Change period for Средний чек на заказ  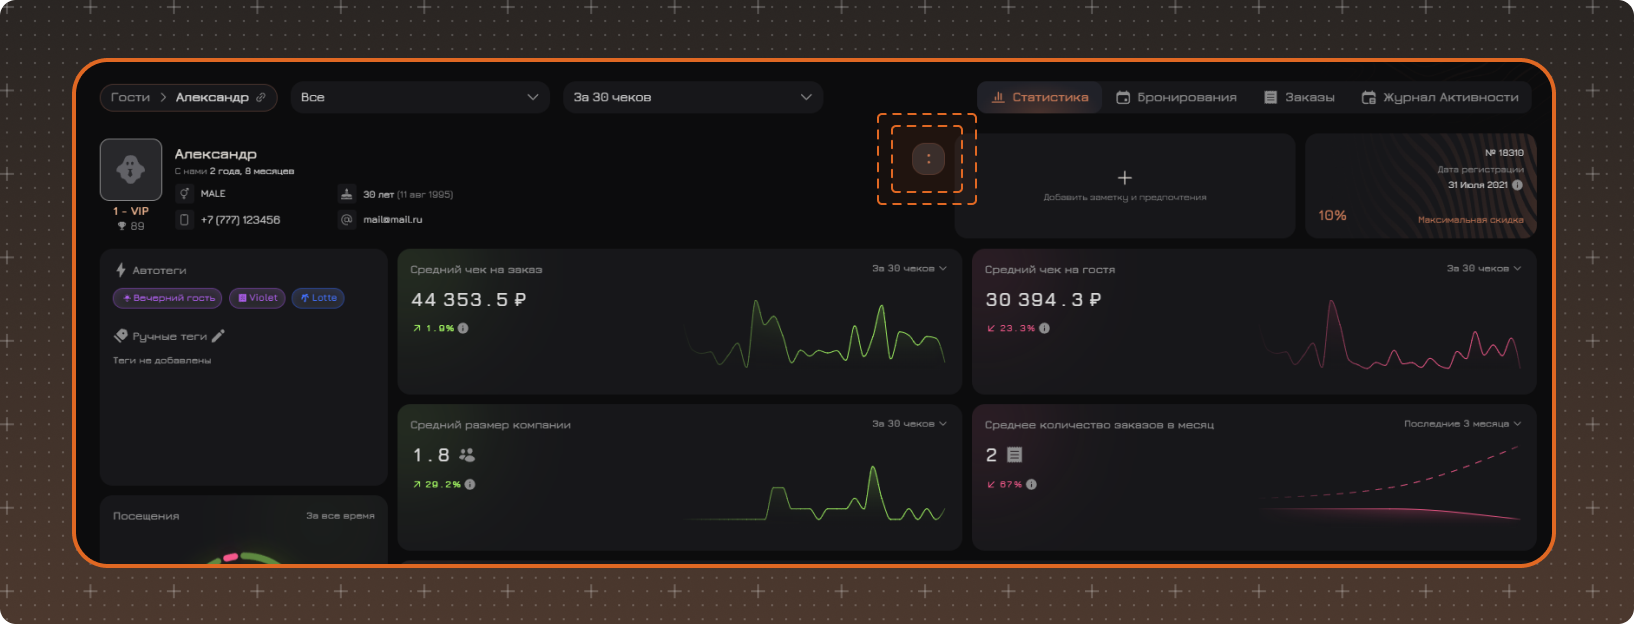click(x=909, y=269)
